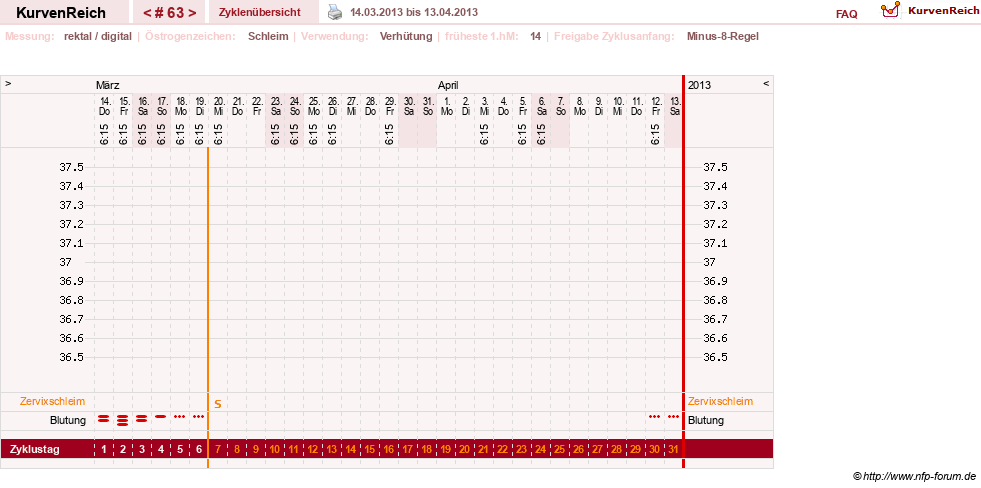Click the date range 14.03.2013 bis 13.04.2013
981x488 pixels.
point(414,12)
